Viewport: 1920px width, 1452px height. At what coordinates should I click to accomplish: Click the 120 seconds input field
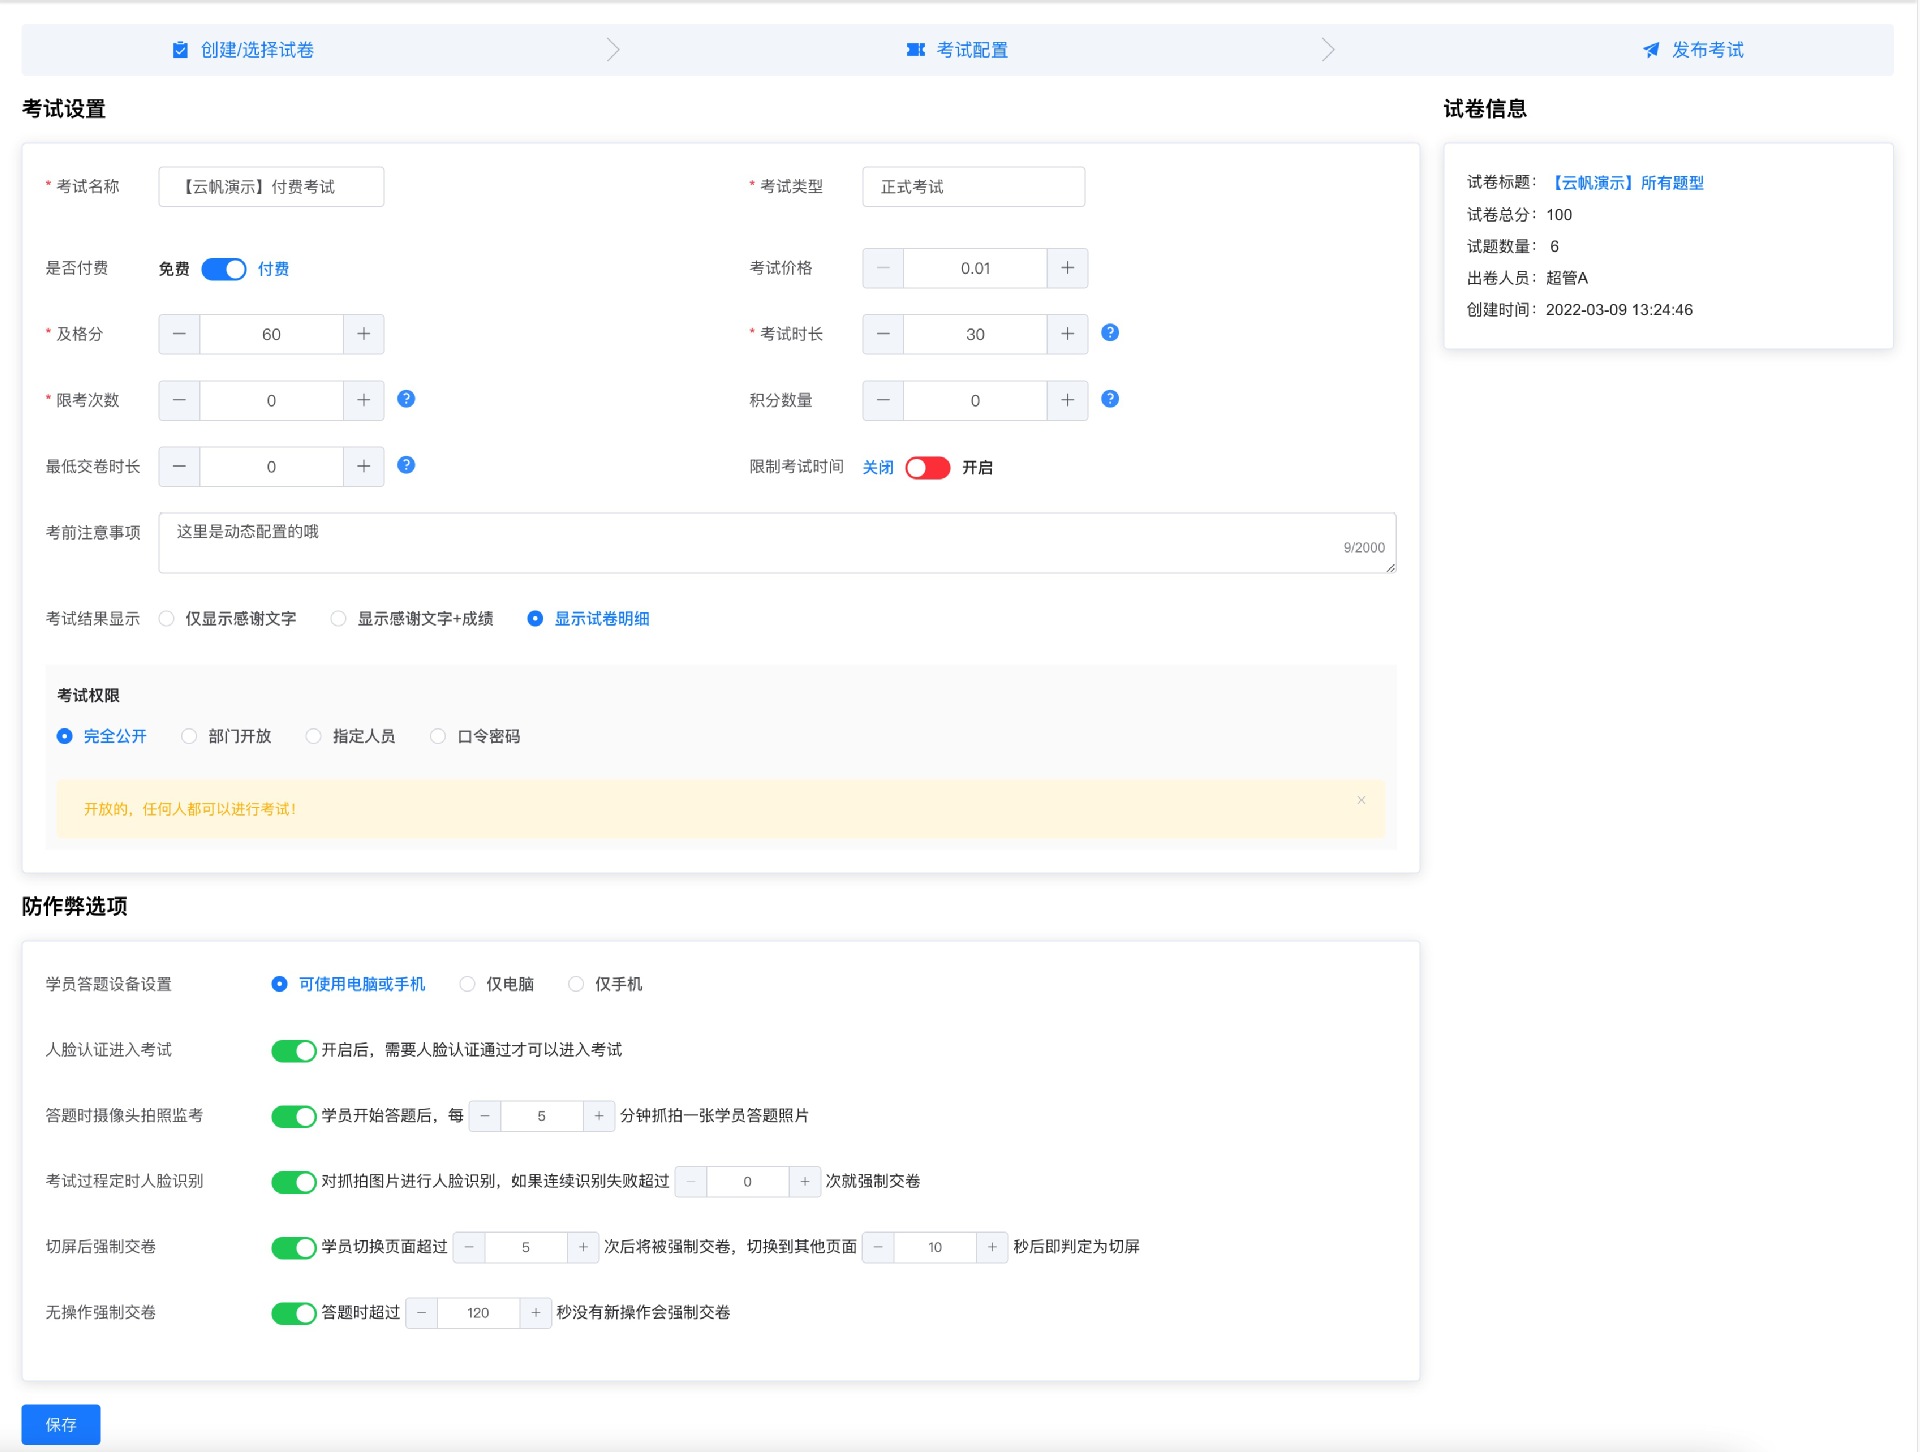[x=478, y=1313]
